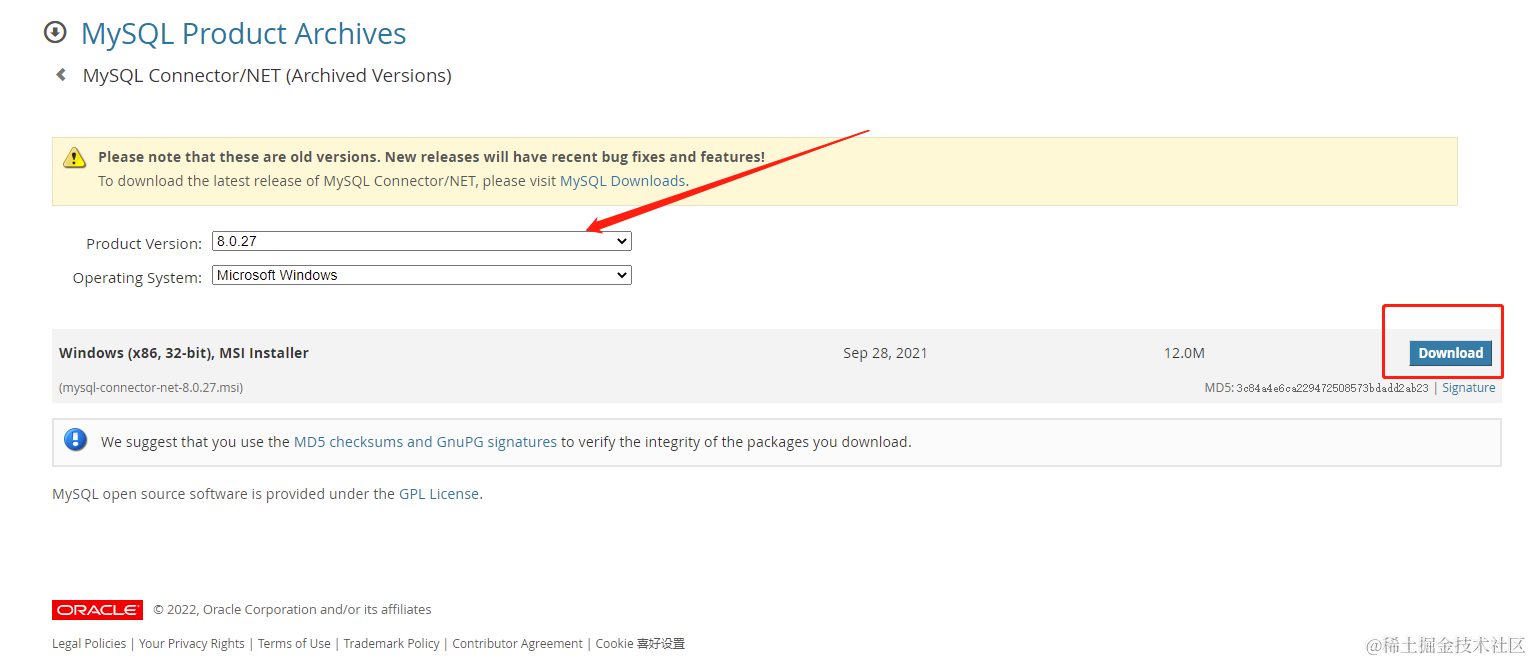Viewport: 1532px width, 662px height.
Task: Open the Product Version dropdown
Action: tap(422, 241)
